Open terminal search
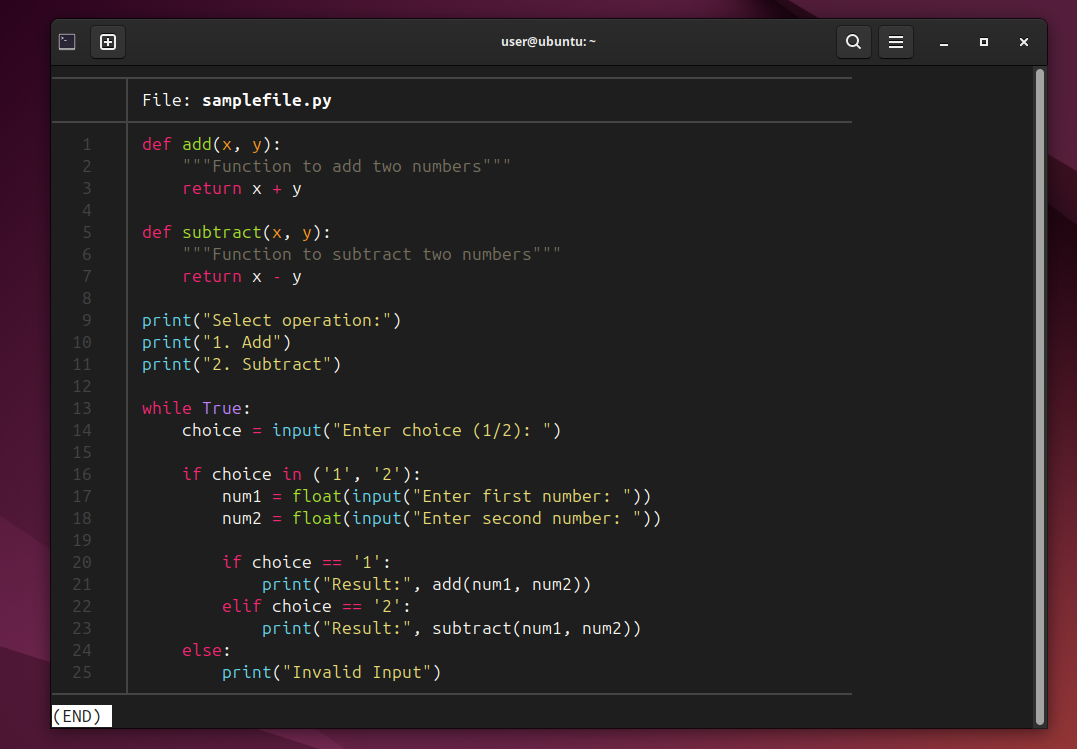The height and width of the screenshot is (749, 1077). click(x=854, y=42)
